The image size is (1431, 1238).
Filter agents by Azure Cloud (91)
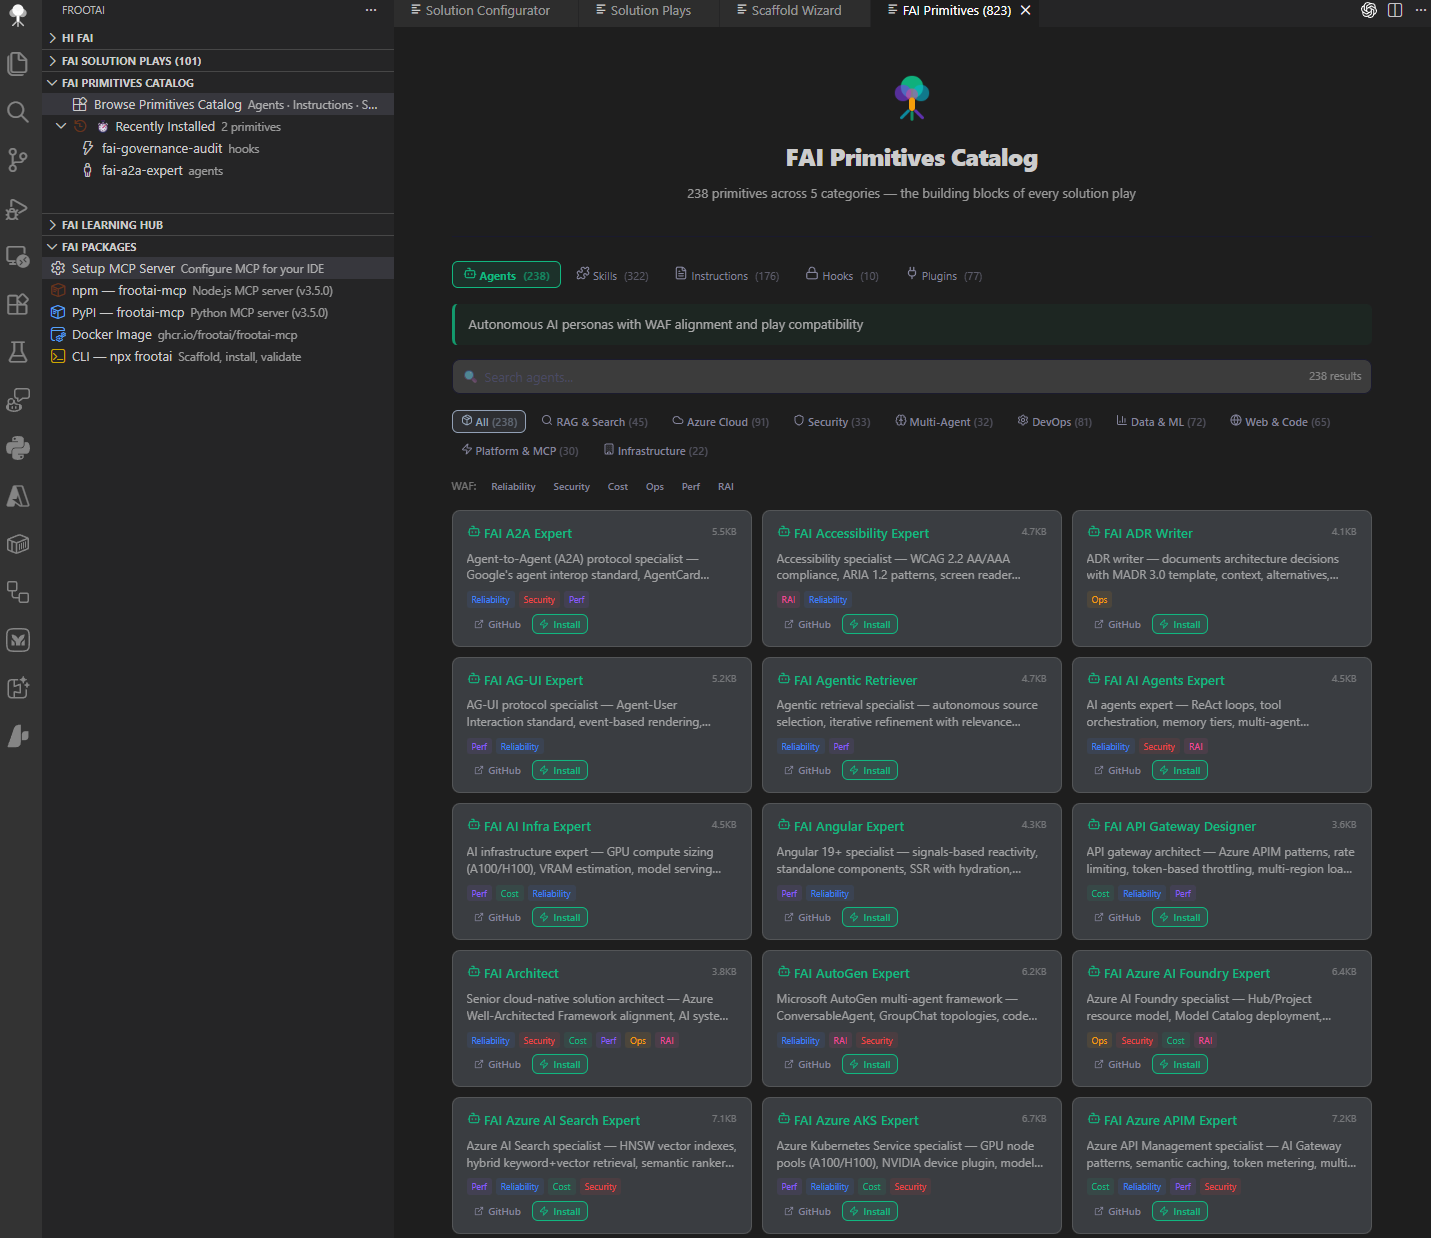click(x=720, y=422)
